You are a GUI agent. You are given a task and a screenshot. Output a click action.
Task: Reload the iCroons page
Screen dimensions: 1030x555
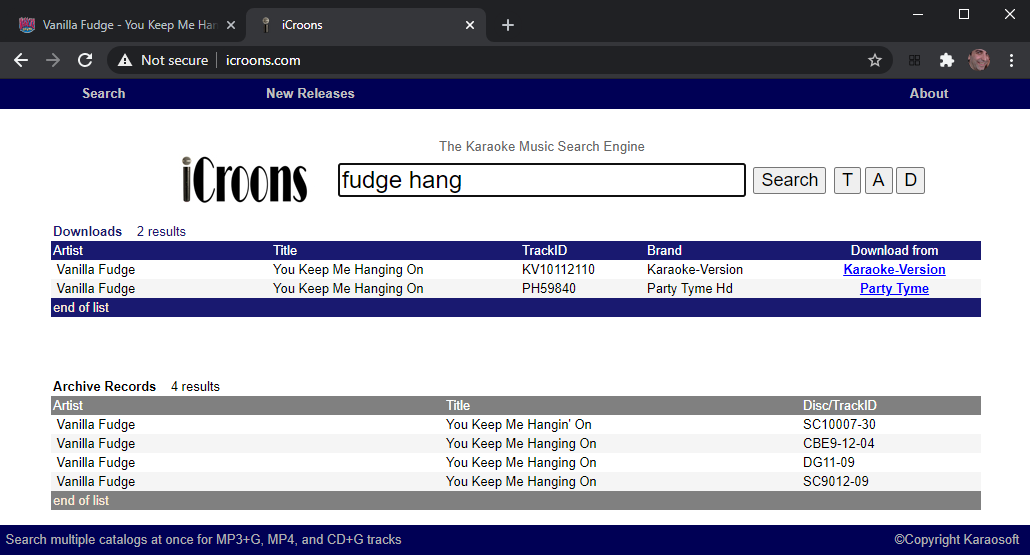[x=85, y=60]
